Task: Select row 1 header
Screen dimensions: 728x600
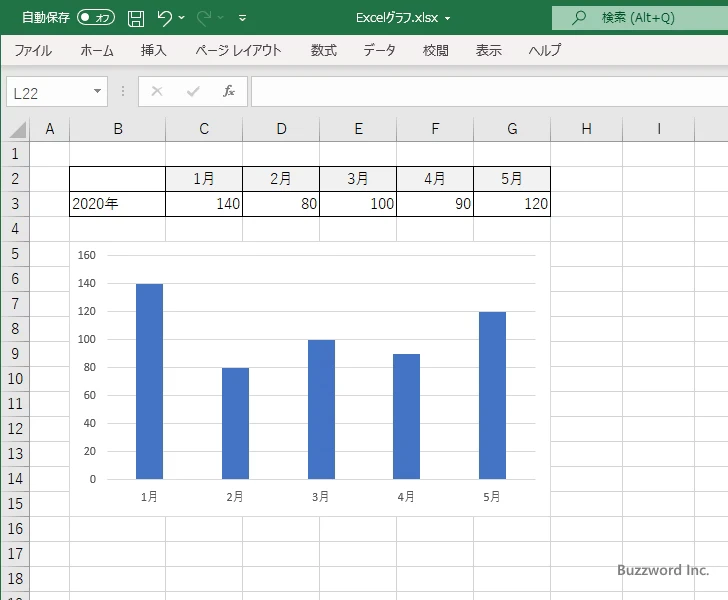Action: (x=15, y=154)
